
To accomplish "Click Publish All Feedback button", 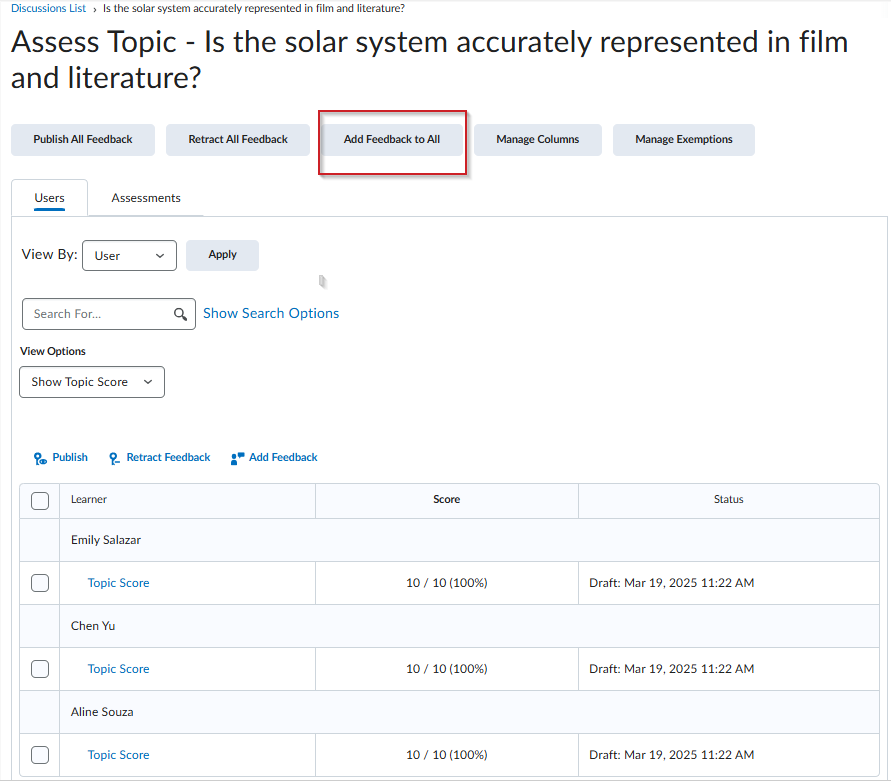I will [83, 140].
